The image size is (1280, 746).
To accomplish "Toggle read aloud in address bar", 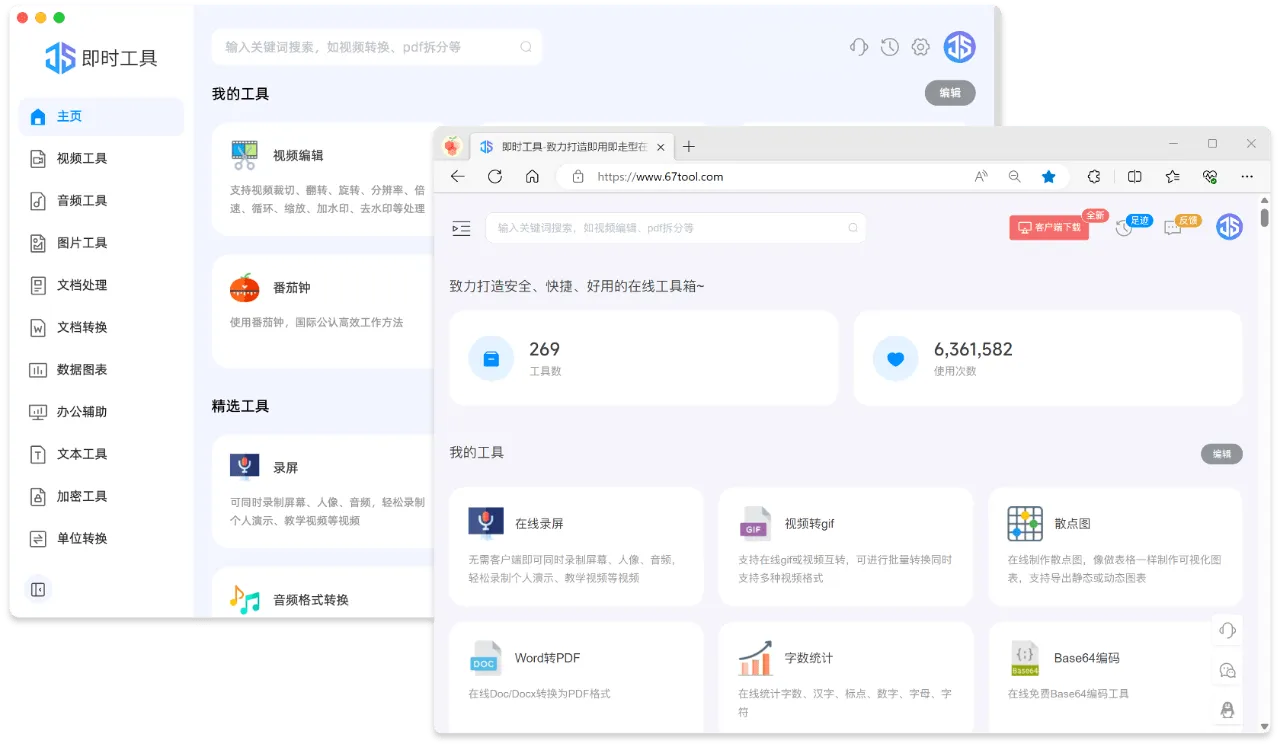I will (x=981, y=177).
